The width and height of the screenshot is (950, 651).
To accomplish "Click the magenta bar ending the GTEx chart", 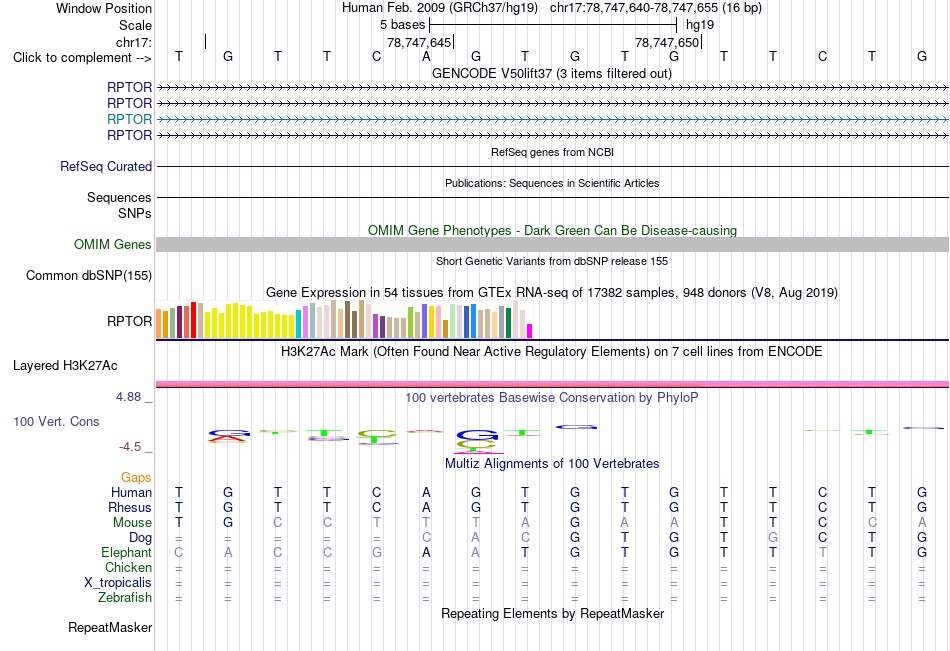I will click(x=530, y=331).
